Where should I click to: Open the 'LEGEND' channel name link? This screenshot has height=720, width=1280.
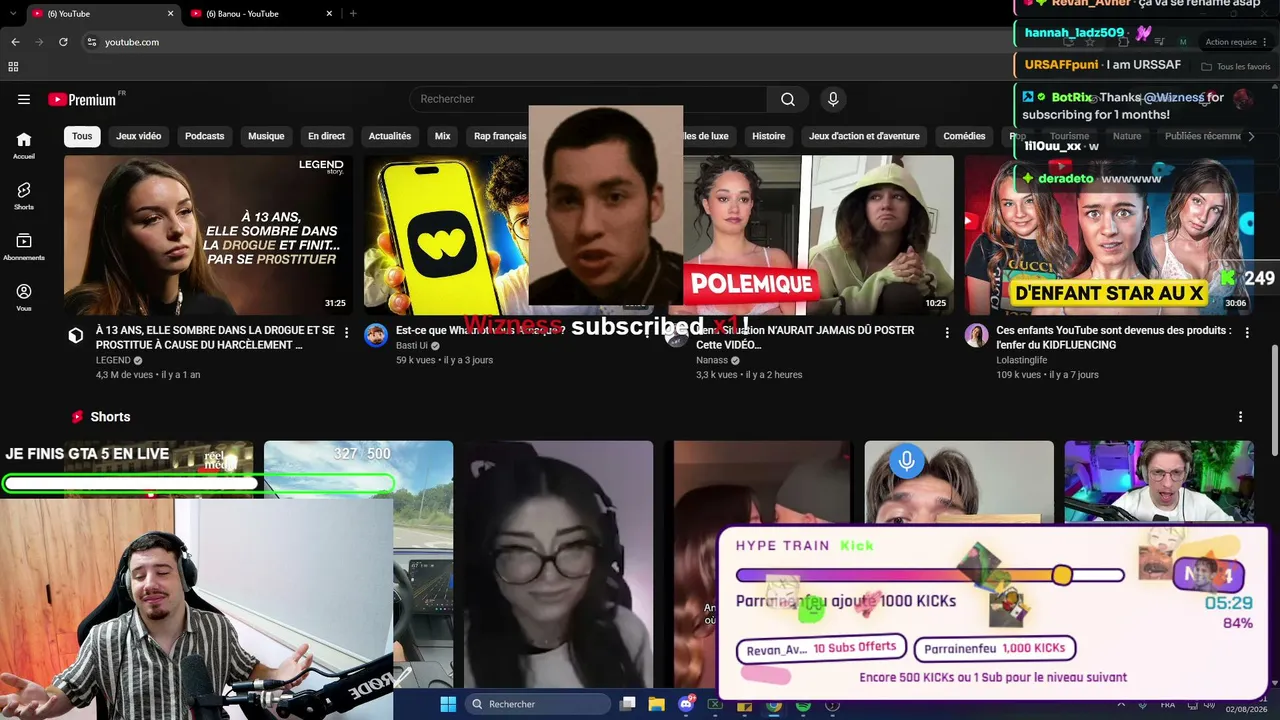pyautogui.click(x=113, y=360)
